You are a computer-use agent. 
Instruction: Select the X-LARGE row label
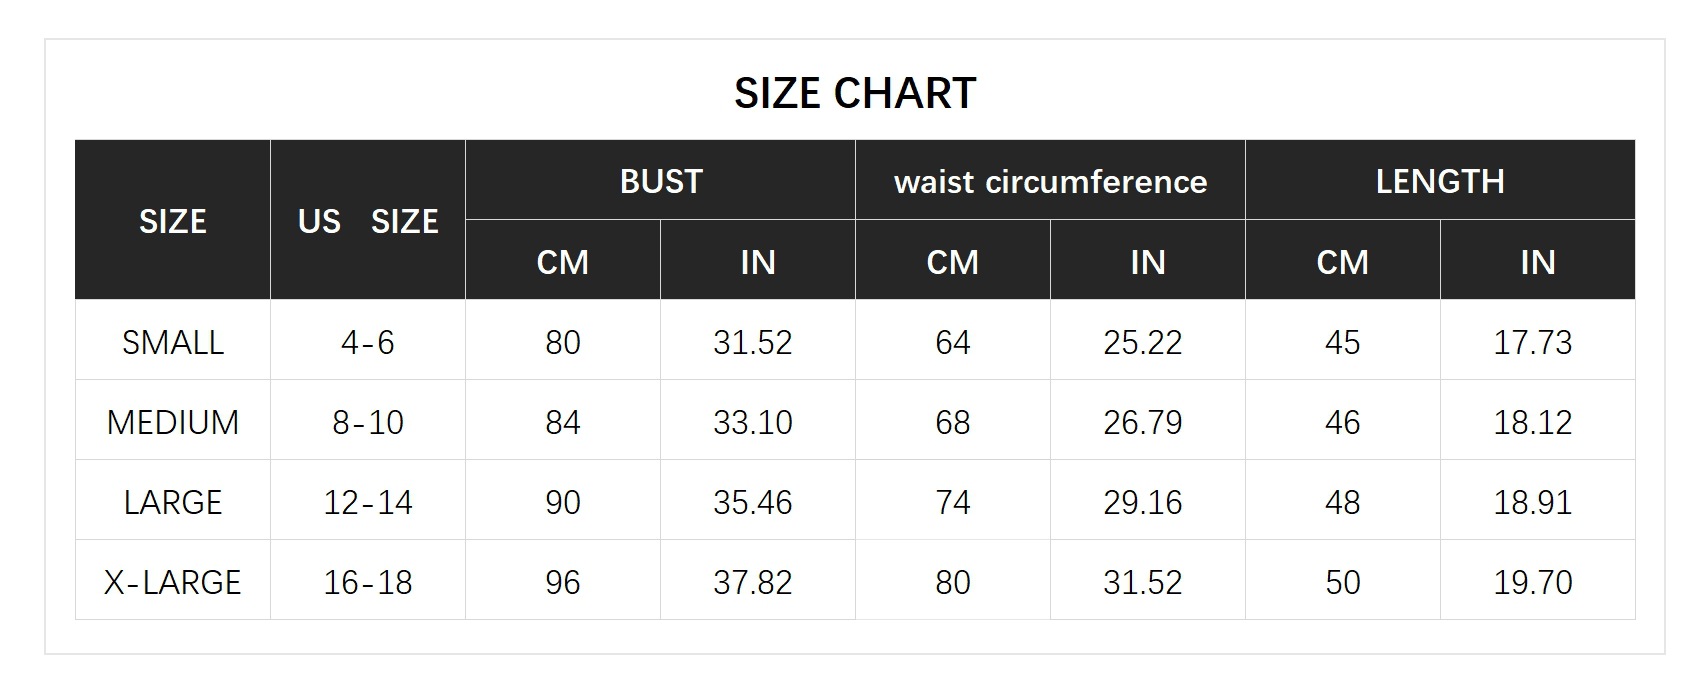[173, 581]
